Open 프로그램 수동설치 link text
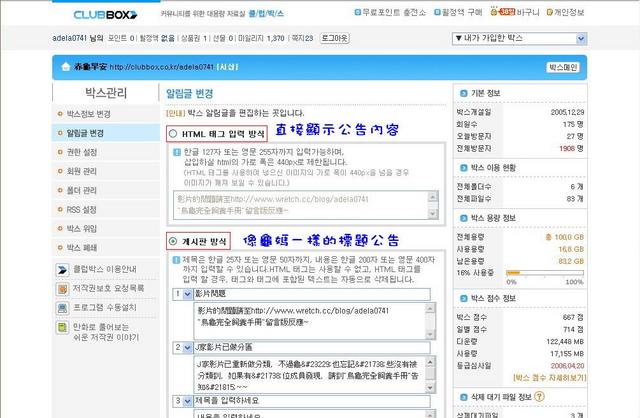This screenshot has width=640, height=418. pyautogui.click(x=104, y=307)
